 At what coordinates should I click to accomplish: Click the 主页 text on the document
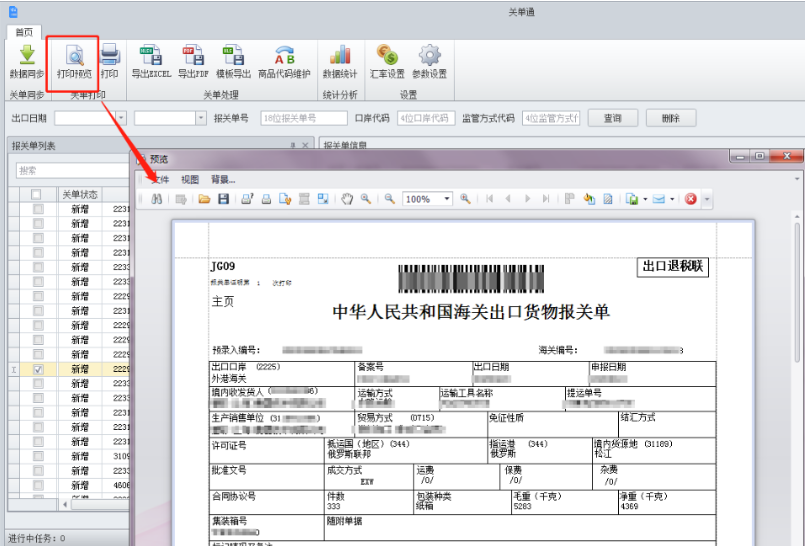click(x=223, y=301)
